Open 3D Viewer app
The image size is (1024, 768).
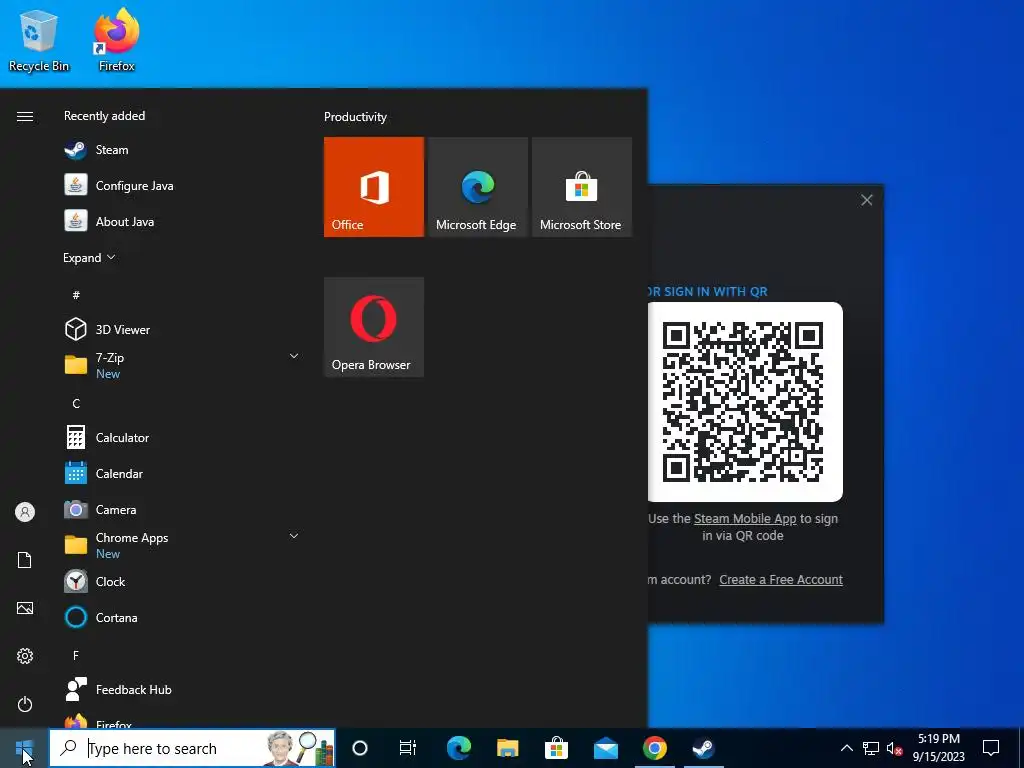[x=182, y=330]
